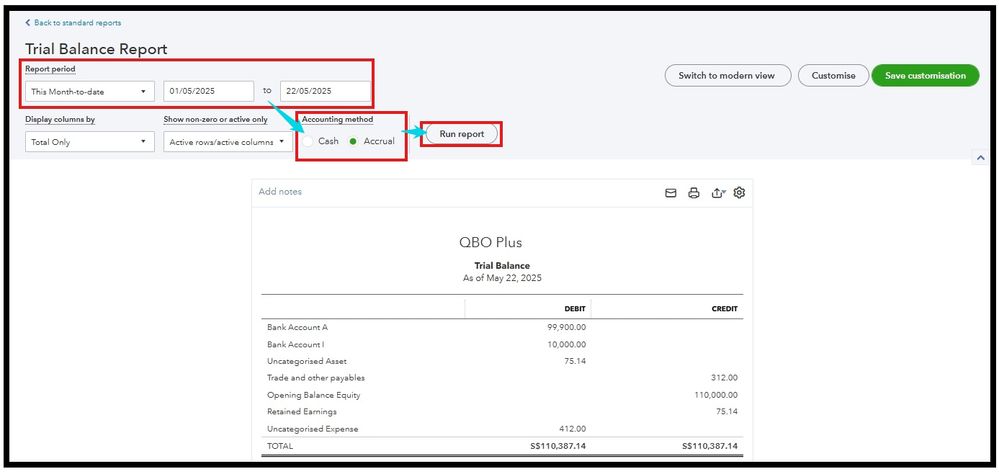Click the Show non-zero or active only label
This screenshot has width=999, height=472.
pyautogui.click(x=215, y=119)
